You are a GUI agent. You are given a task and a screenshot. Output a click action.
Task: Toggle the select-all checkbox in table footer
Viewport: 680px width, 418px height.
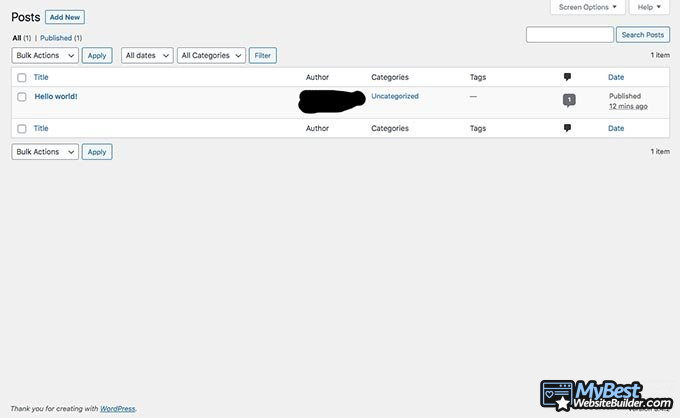pyautogui.click(x=22, y=128)
